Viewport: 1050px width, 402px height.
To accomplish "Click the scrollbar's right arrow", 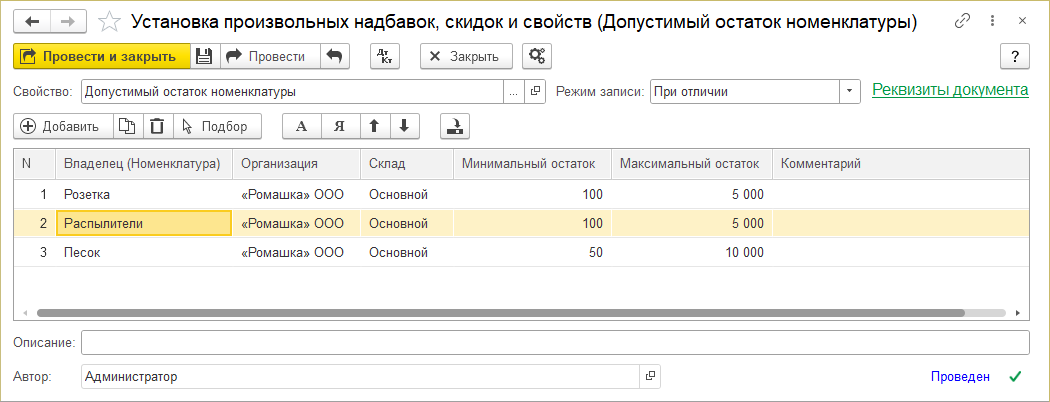I will [1017, 313].
